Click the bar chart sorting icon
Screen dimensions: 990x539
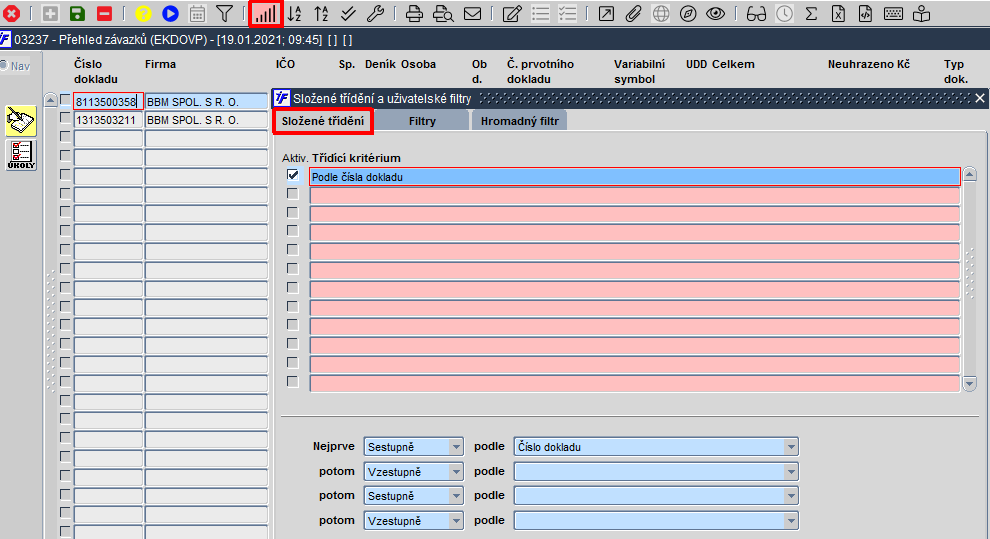266,13
